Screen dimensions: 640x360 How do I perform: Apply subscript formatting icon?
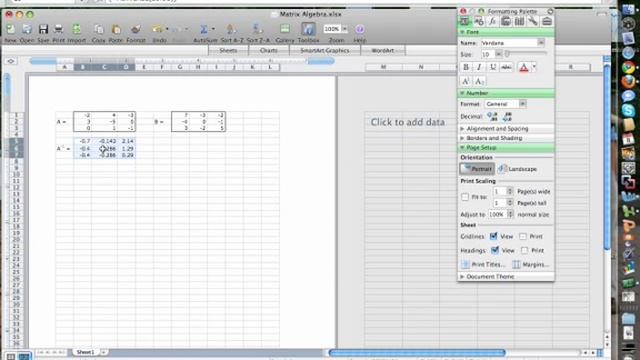pyautogui.click(x=479, y=81)
